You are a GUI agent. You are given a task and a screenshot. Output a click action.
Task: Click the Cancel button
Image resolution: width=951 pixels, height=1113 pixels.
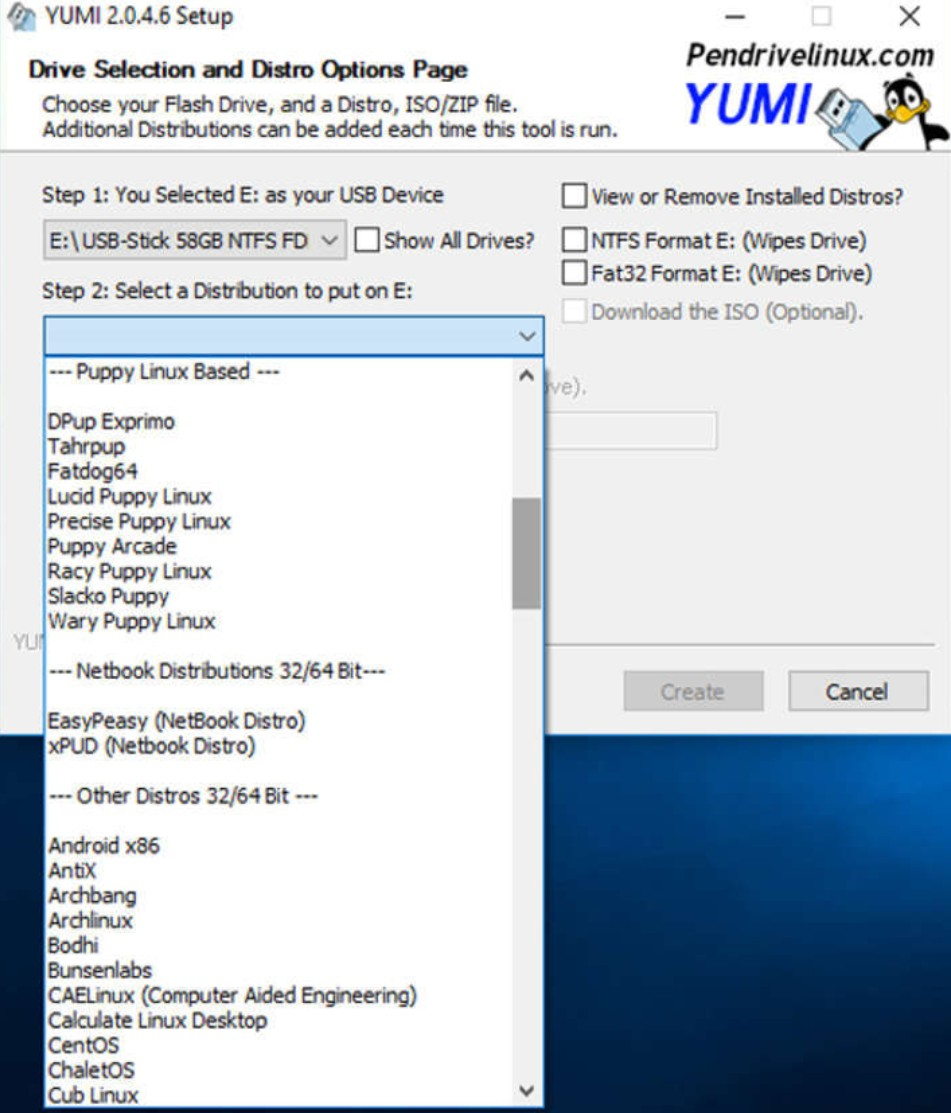pos(858,691)
